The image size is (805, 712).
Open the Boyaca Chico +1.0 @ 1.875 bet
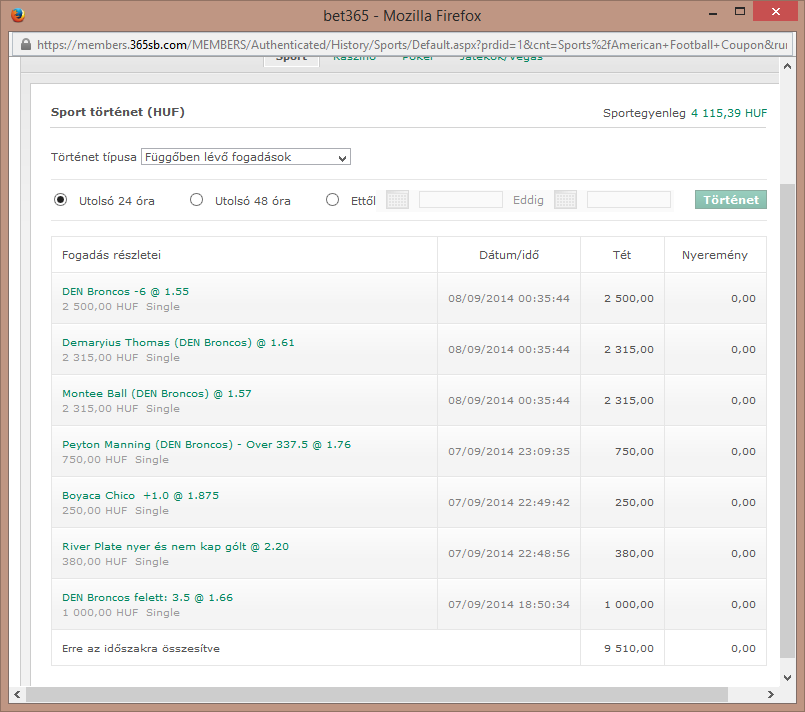click(140, 495)
